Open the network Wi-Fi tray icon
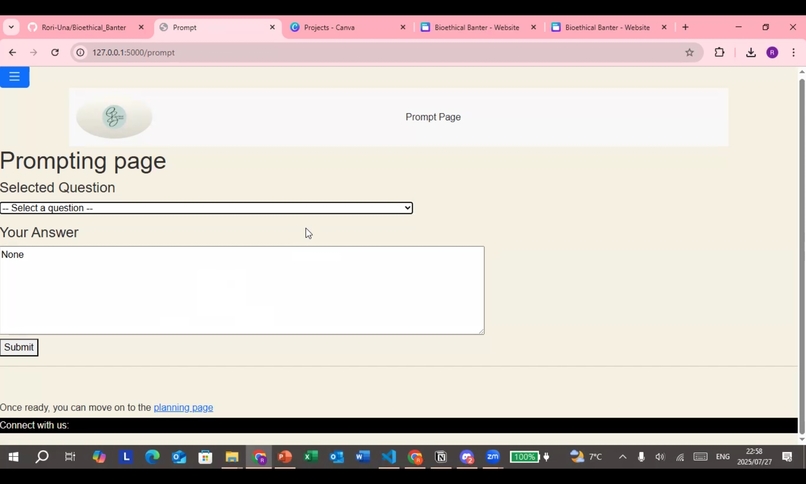 click(680, 457)
